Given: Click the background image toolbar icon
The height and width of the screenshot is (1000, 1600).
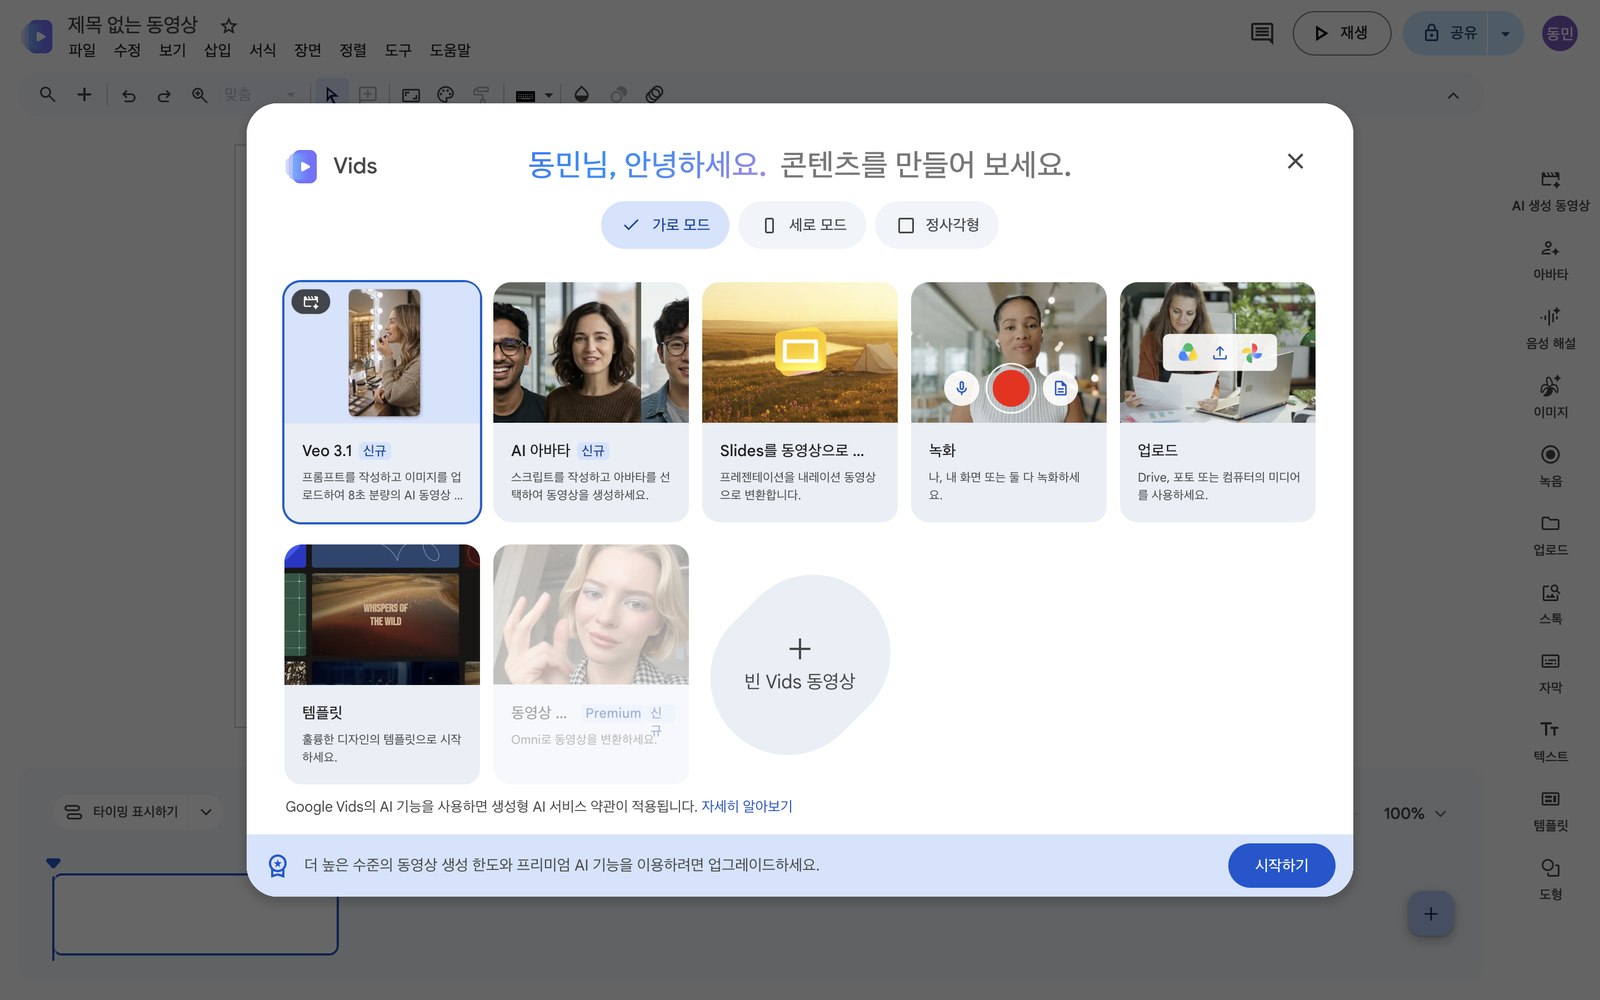Looking at the screenshot, I should click(x=411, y=95).
